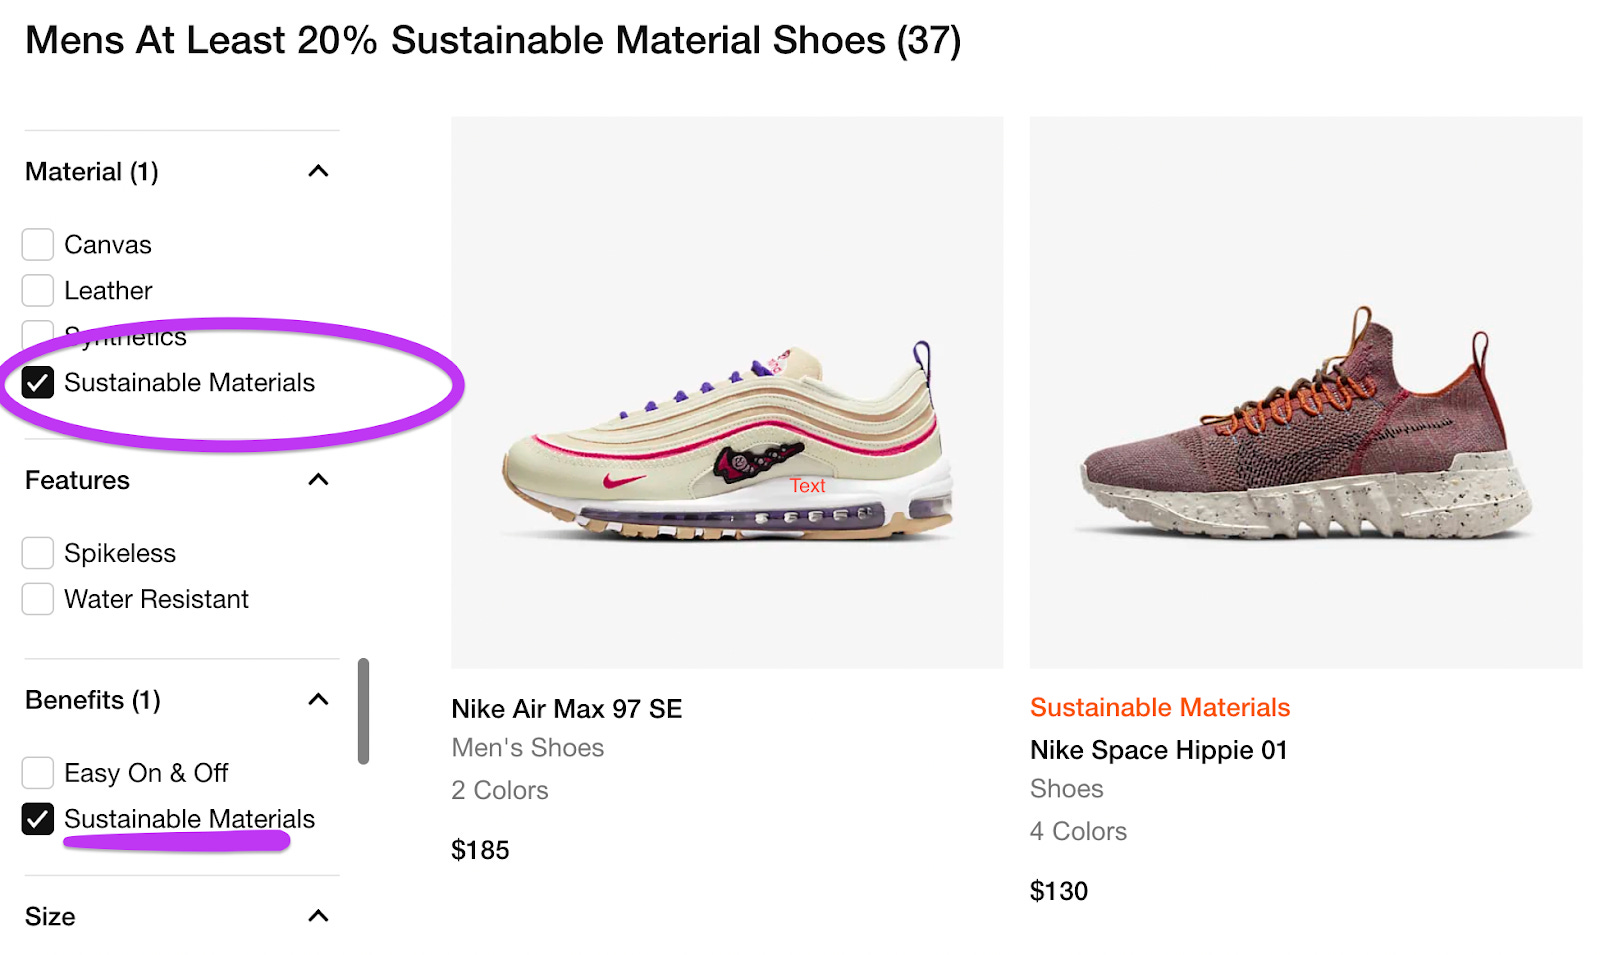
Task: Select the Easy On & Off checkbox
Action: (38, 773)
